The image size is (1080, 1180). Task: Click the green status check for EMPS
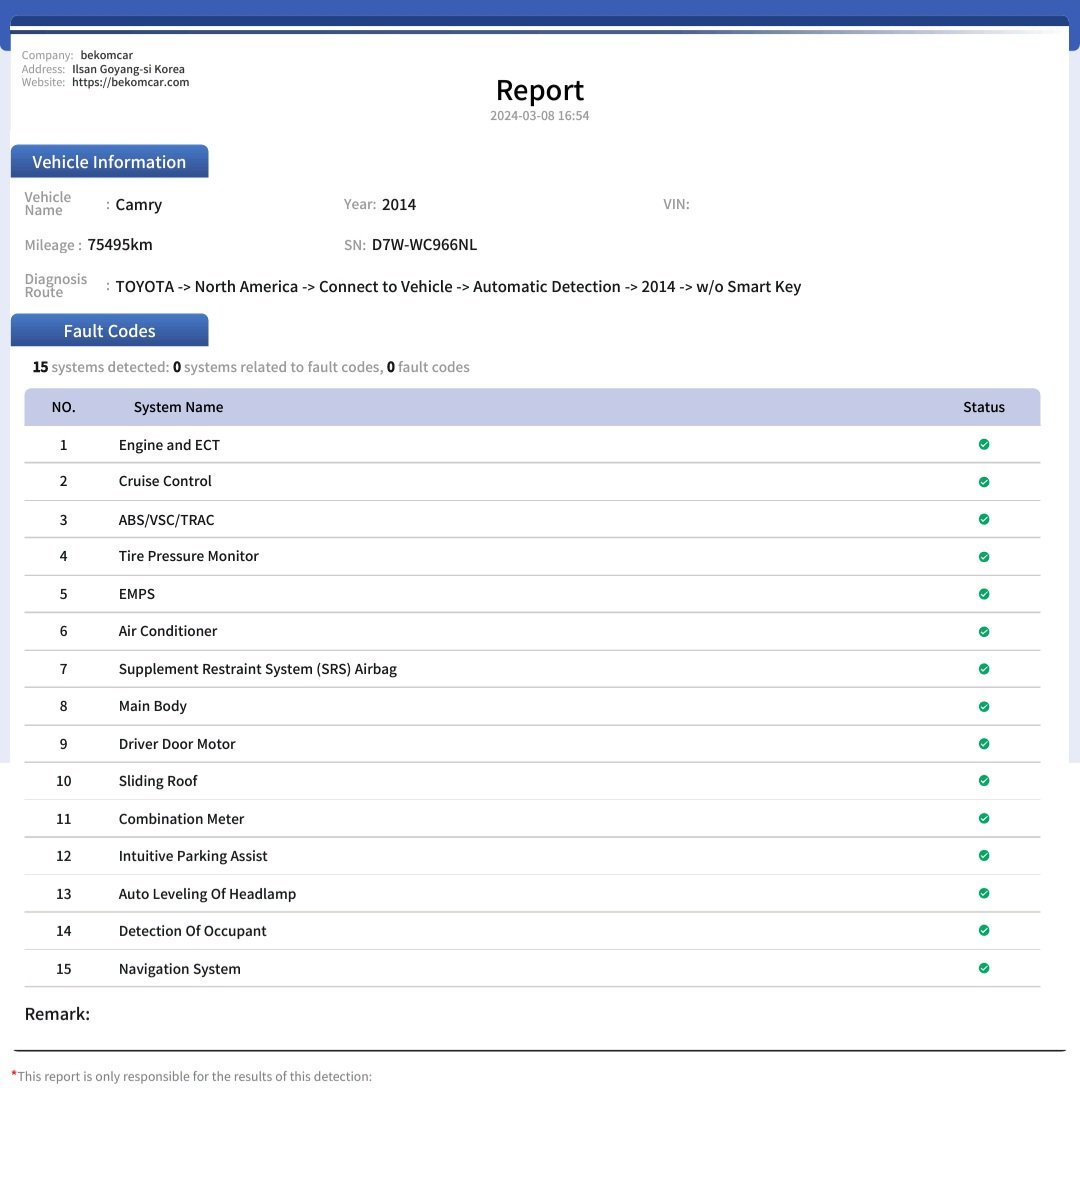tap(984, 594)
